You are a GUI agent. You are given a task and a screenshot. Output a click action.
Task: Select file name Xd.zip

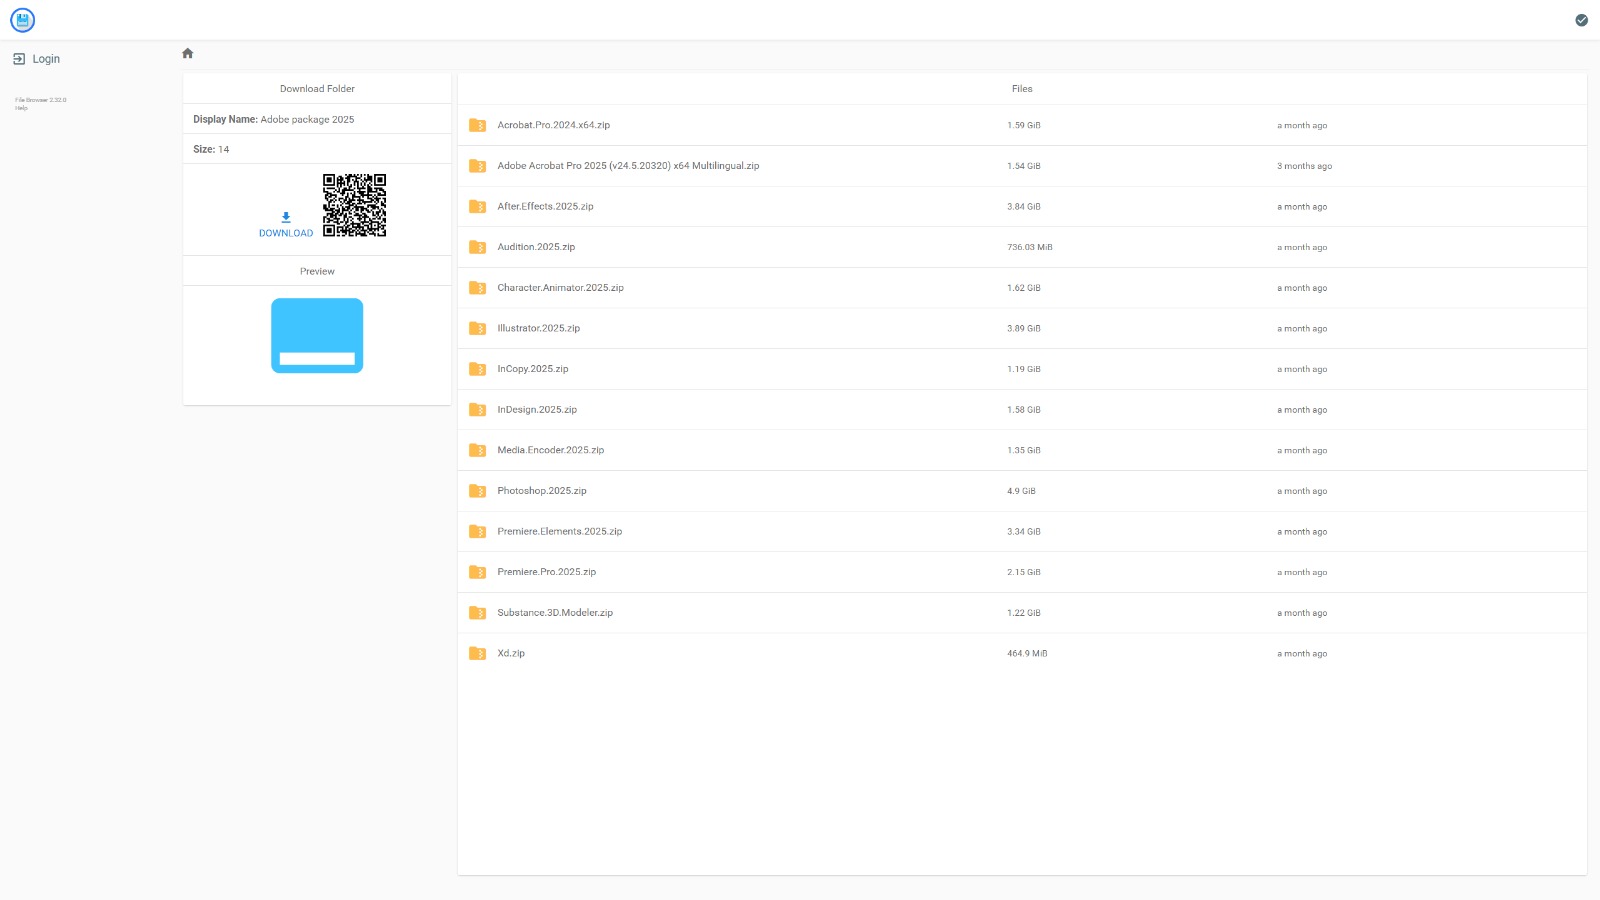click(x=511, y=653)
